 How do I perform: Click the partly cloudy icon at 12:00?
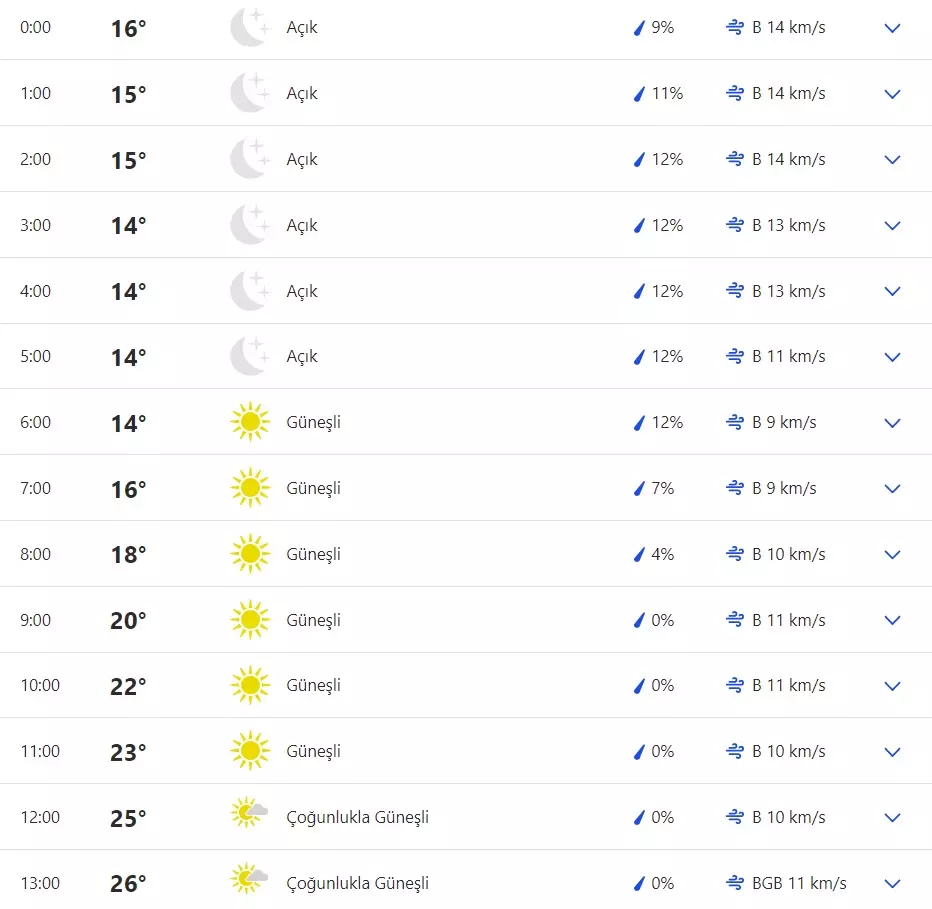pos(249,817)
